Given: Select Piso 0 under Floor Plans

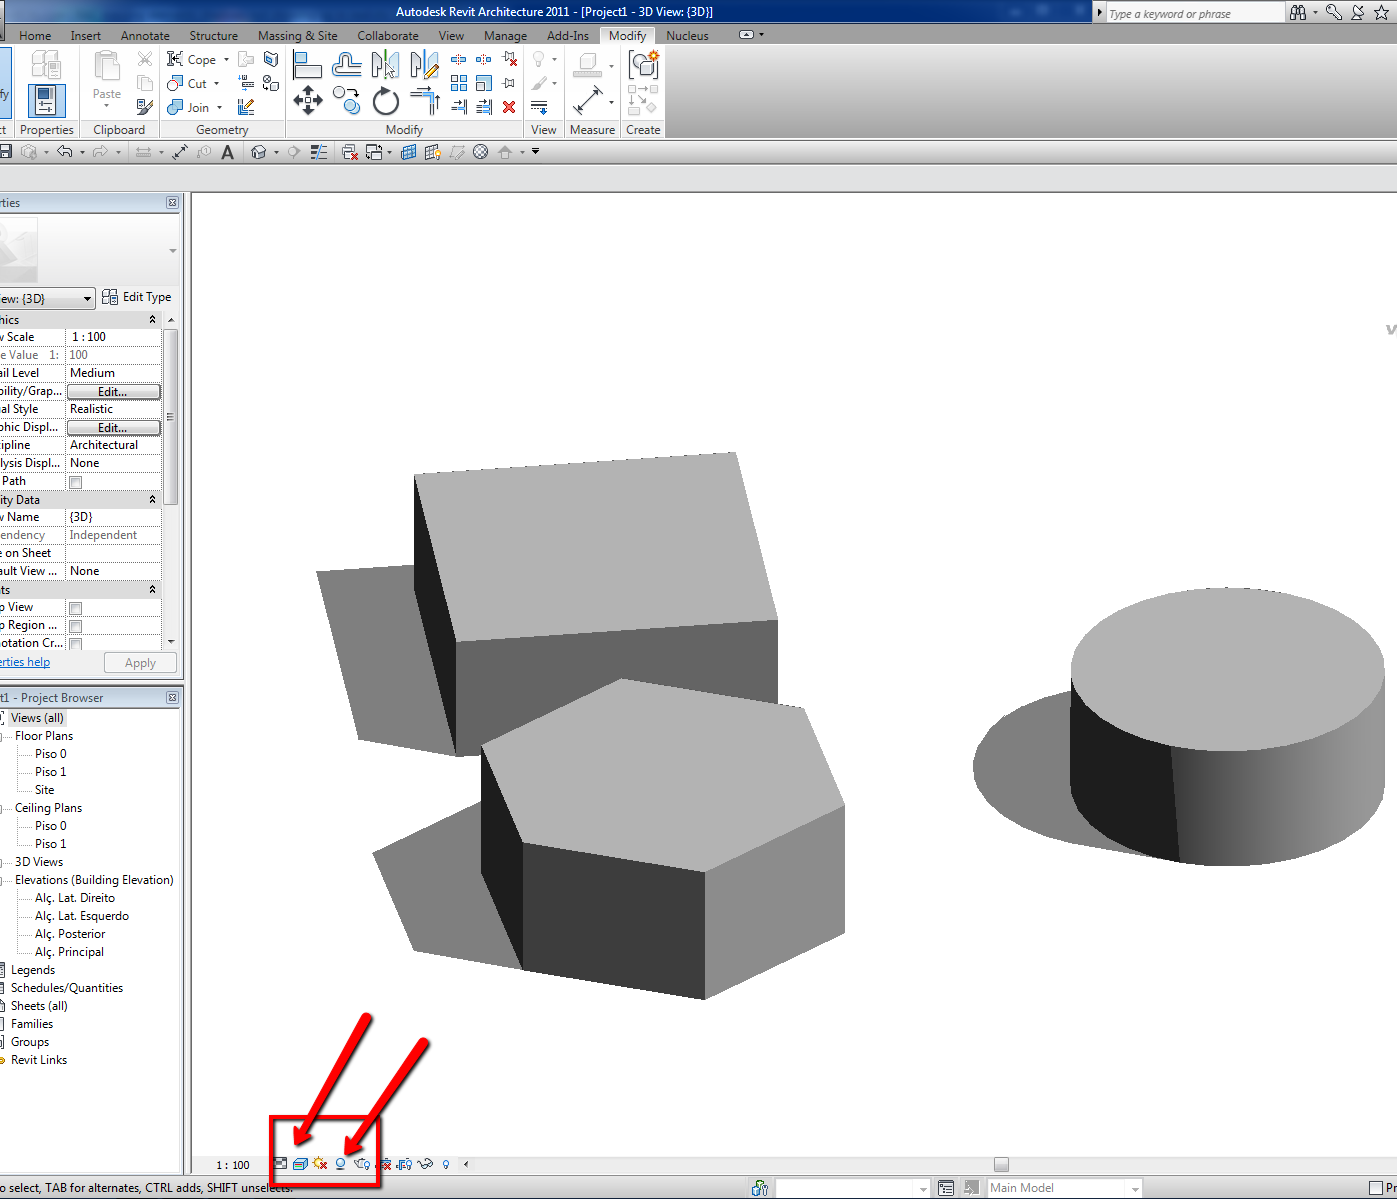Looking at the screenshot, I should click(51, 754).
